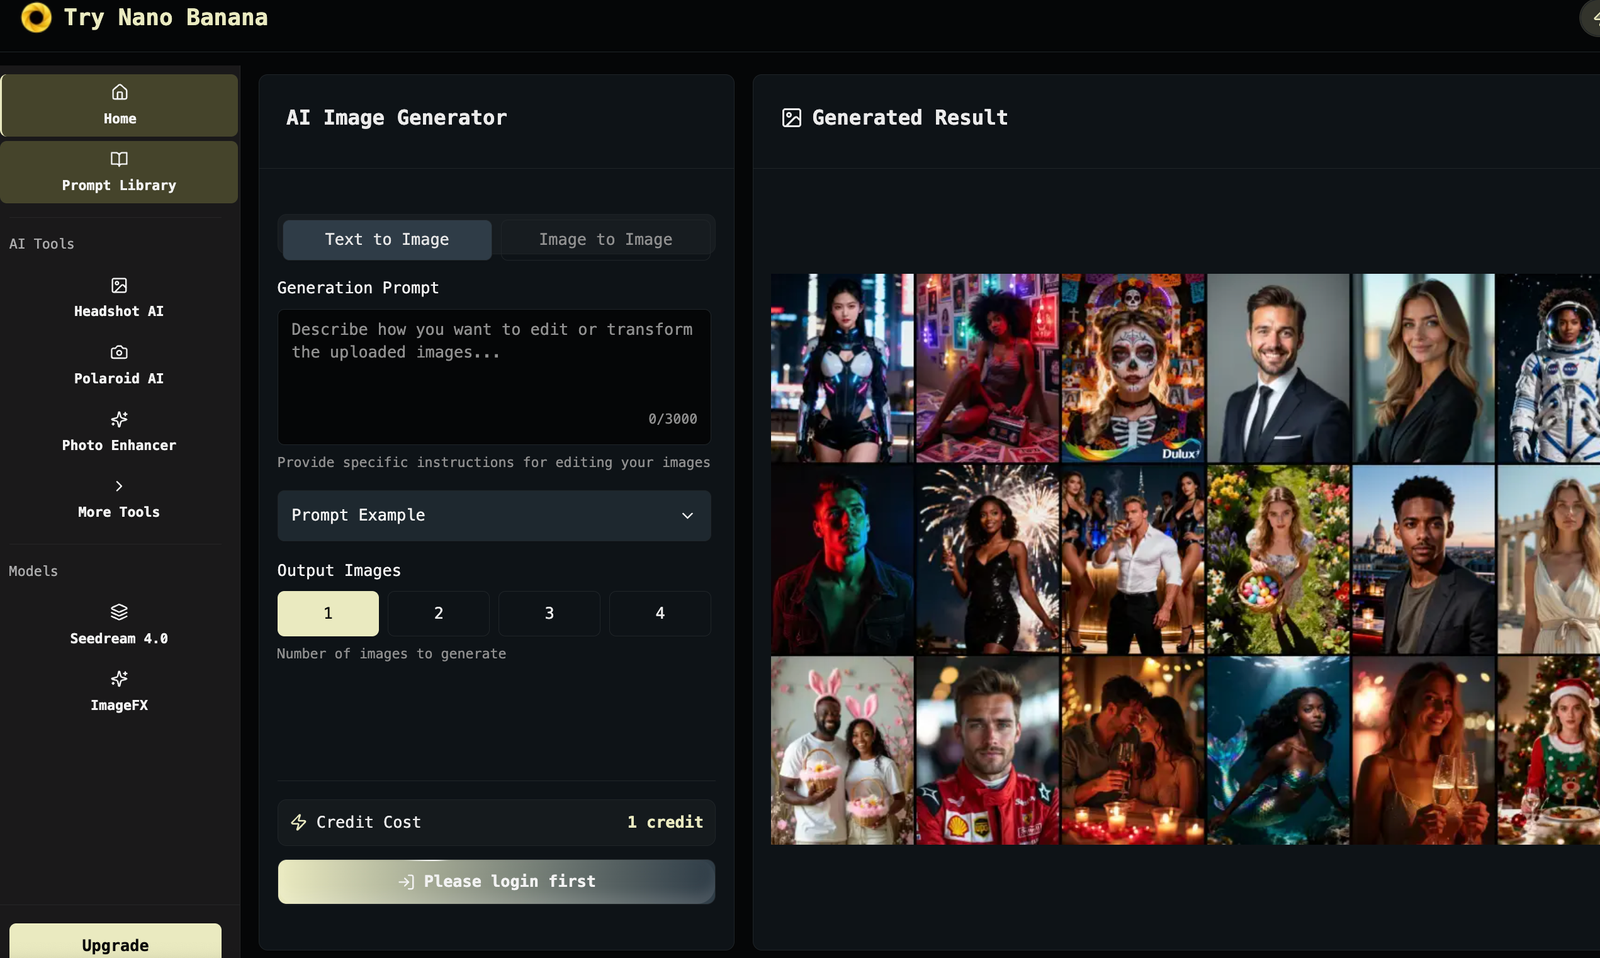Expand More Tools chevron in sidebar
The height and width of the screenshot is (958, 1600).
pyautogui.click(x=119, y=486)
